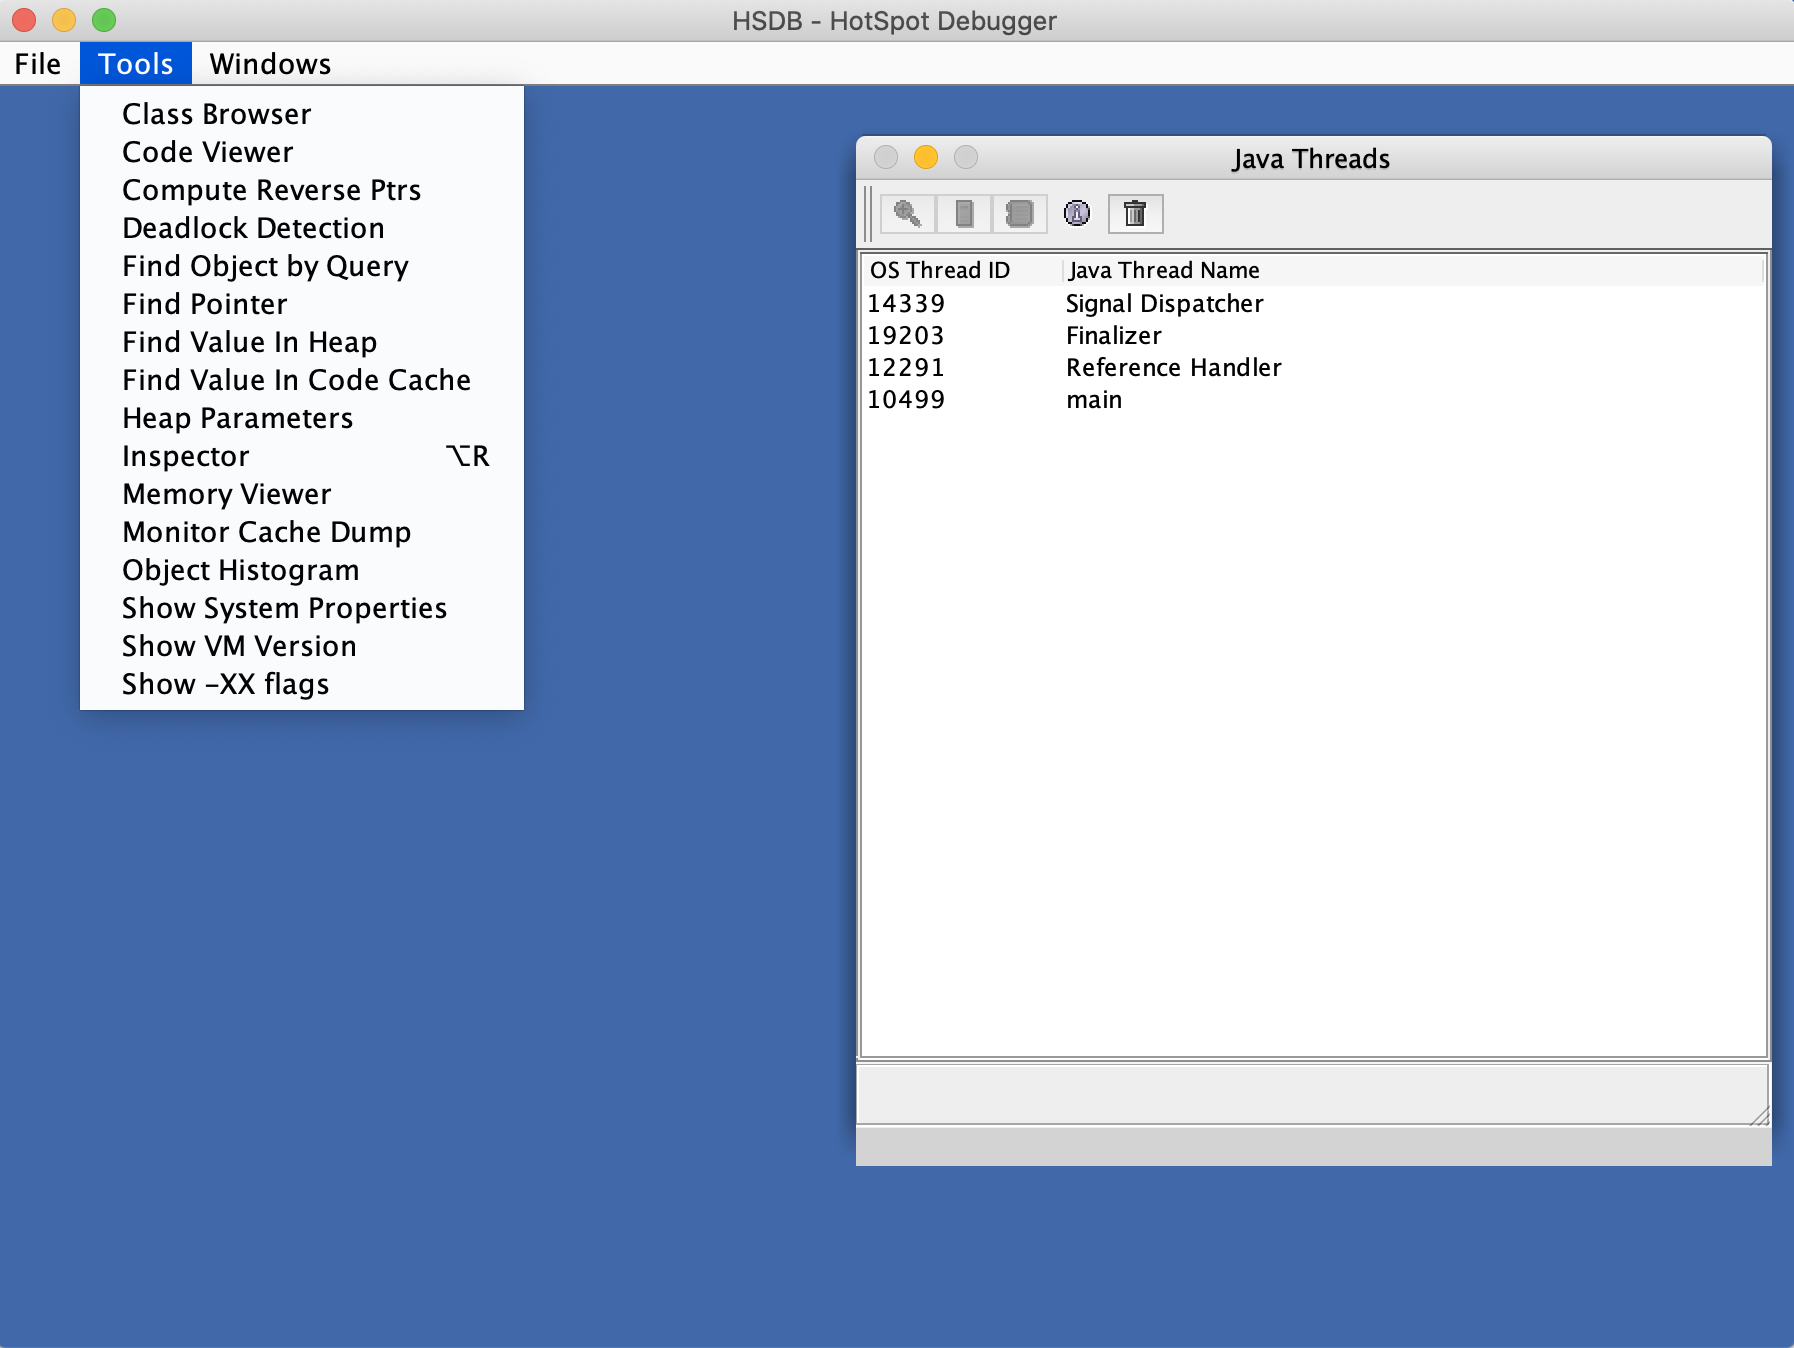Click the OS Thread ID column header

click(x=962, y=270)
